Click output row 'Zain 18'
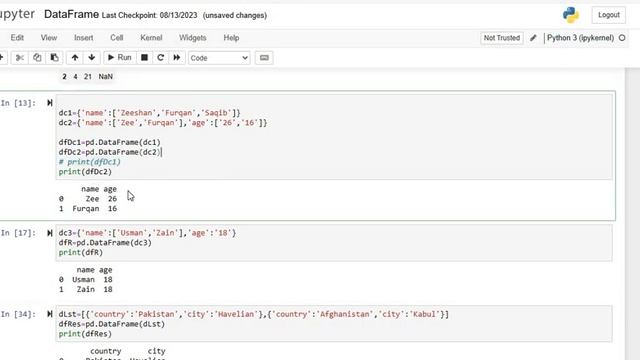Viewport: 640px width, 360px height. pos(85,289)
